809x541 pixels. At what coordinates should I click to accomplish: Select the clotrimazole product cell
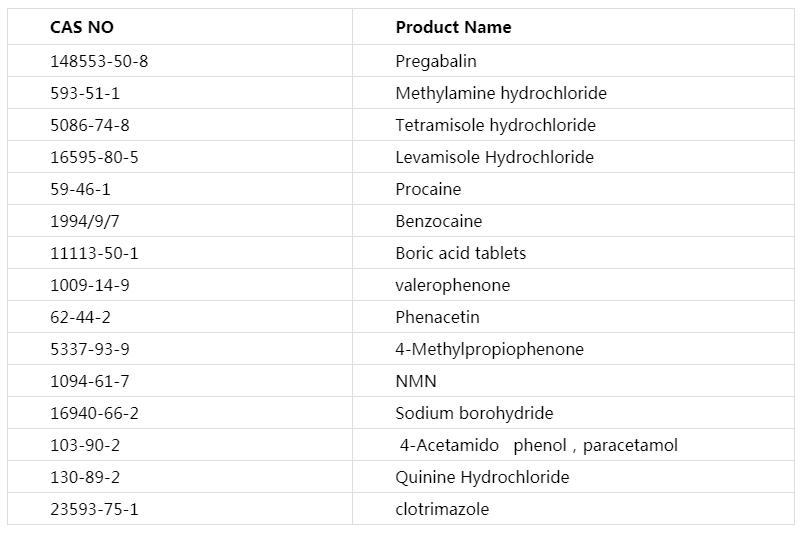(x=442, y=509)
